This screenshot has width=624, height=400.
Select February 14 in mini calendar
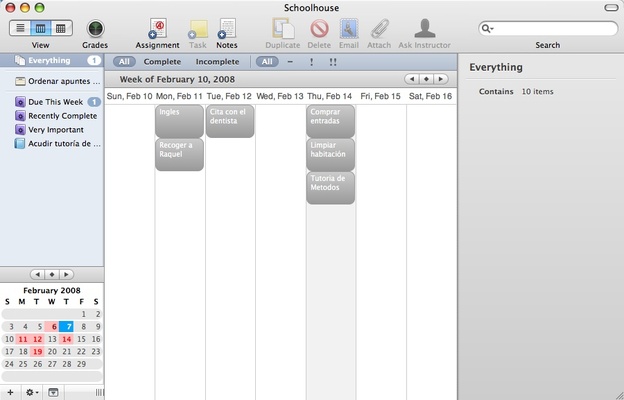pos(66,340)
